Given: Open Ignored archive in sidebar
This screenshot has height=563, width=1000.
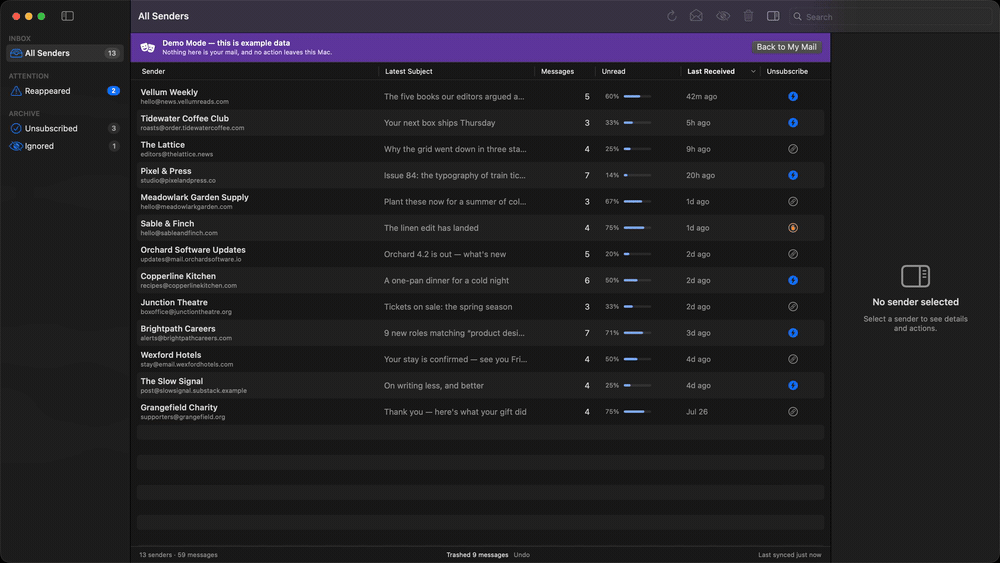Looking at the screenshot, I should [x=64, y=146].
